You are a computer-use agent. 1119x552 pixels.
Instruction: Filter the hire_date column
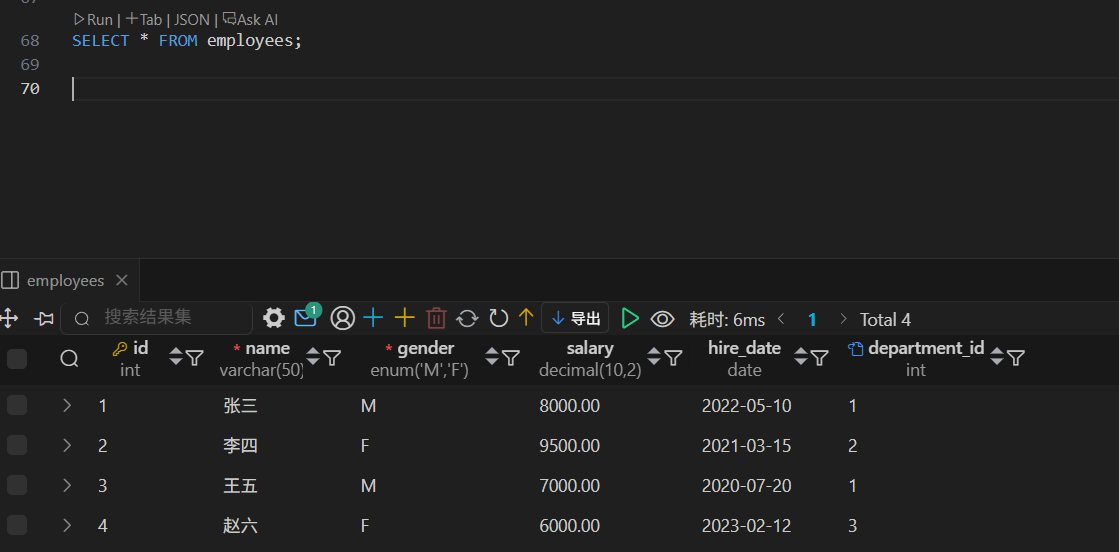click(x=820, y=358)
